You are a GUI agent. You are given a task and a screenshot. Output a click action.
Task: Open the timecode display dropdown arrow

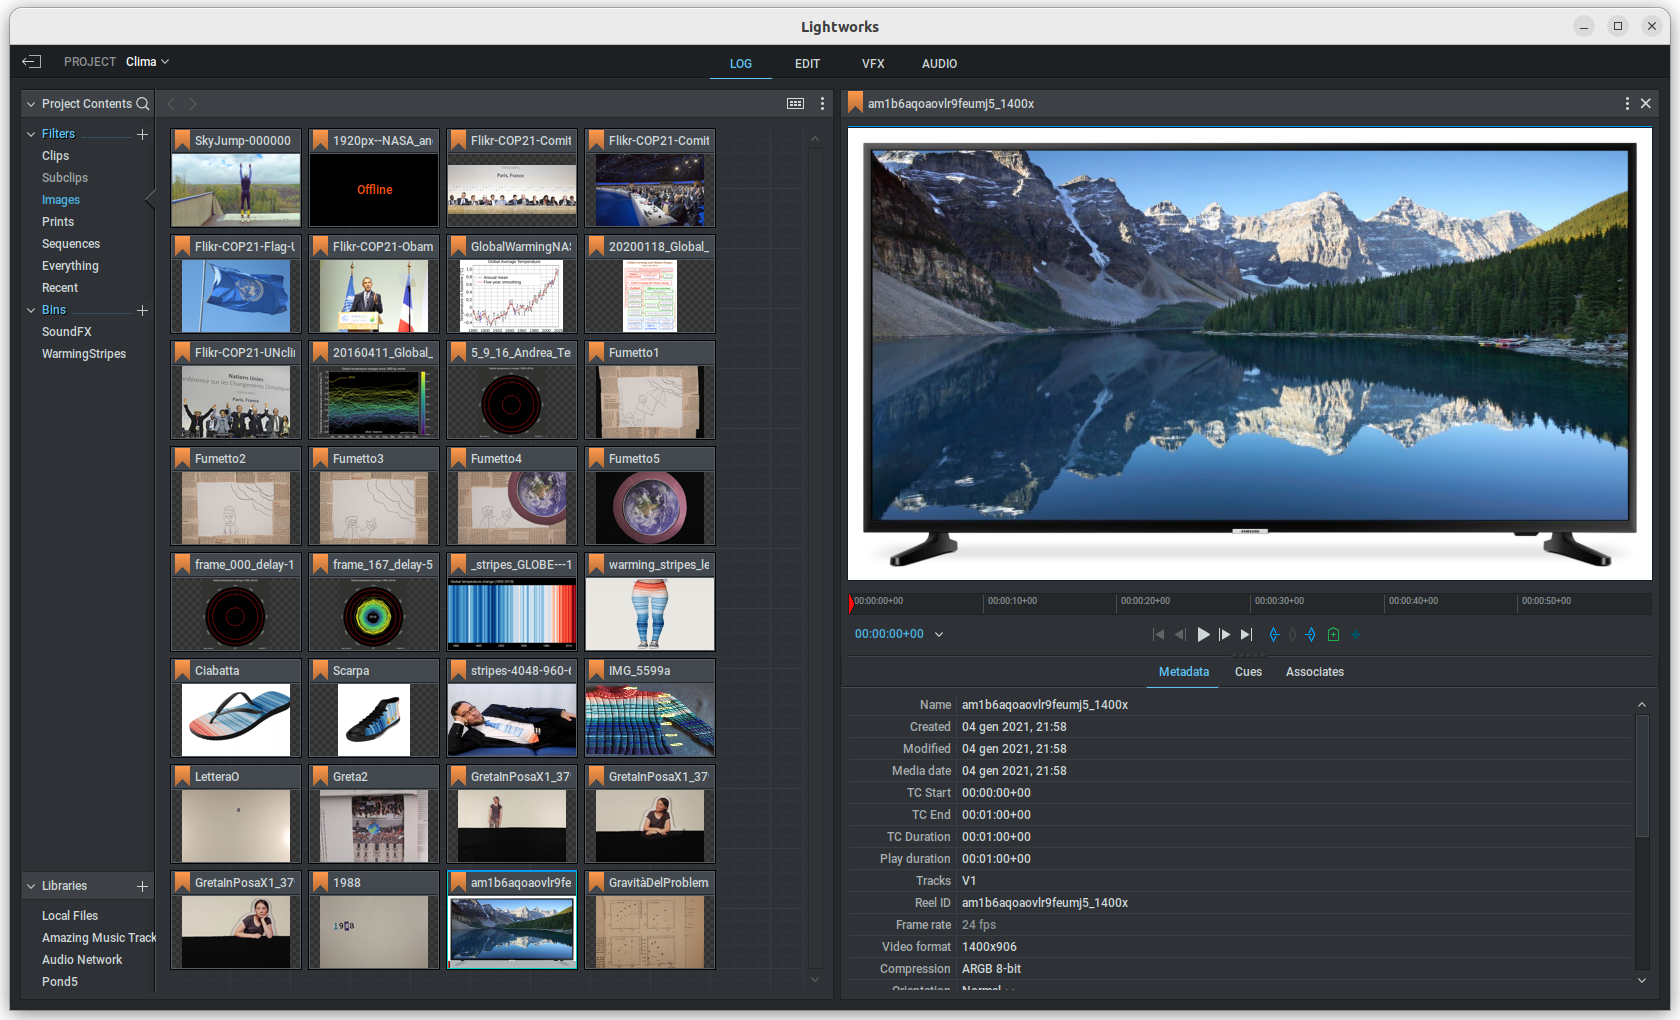pyautogui.click(x=939, y=634)
